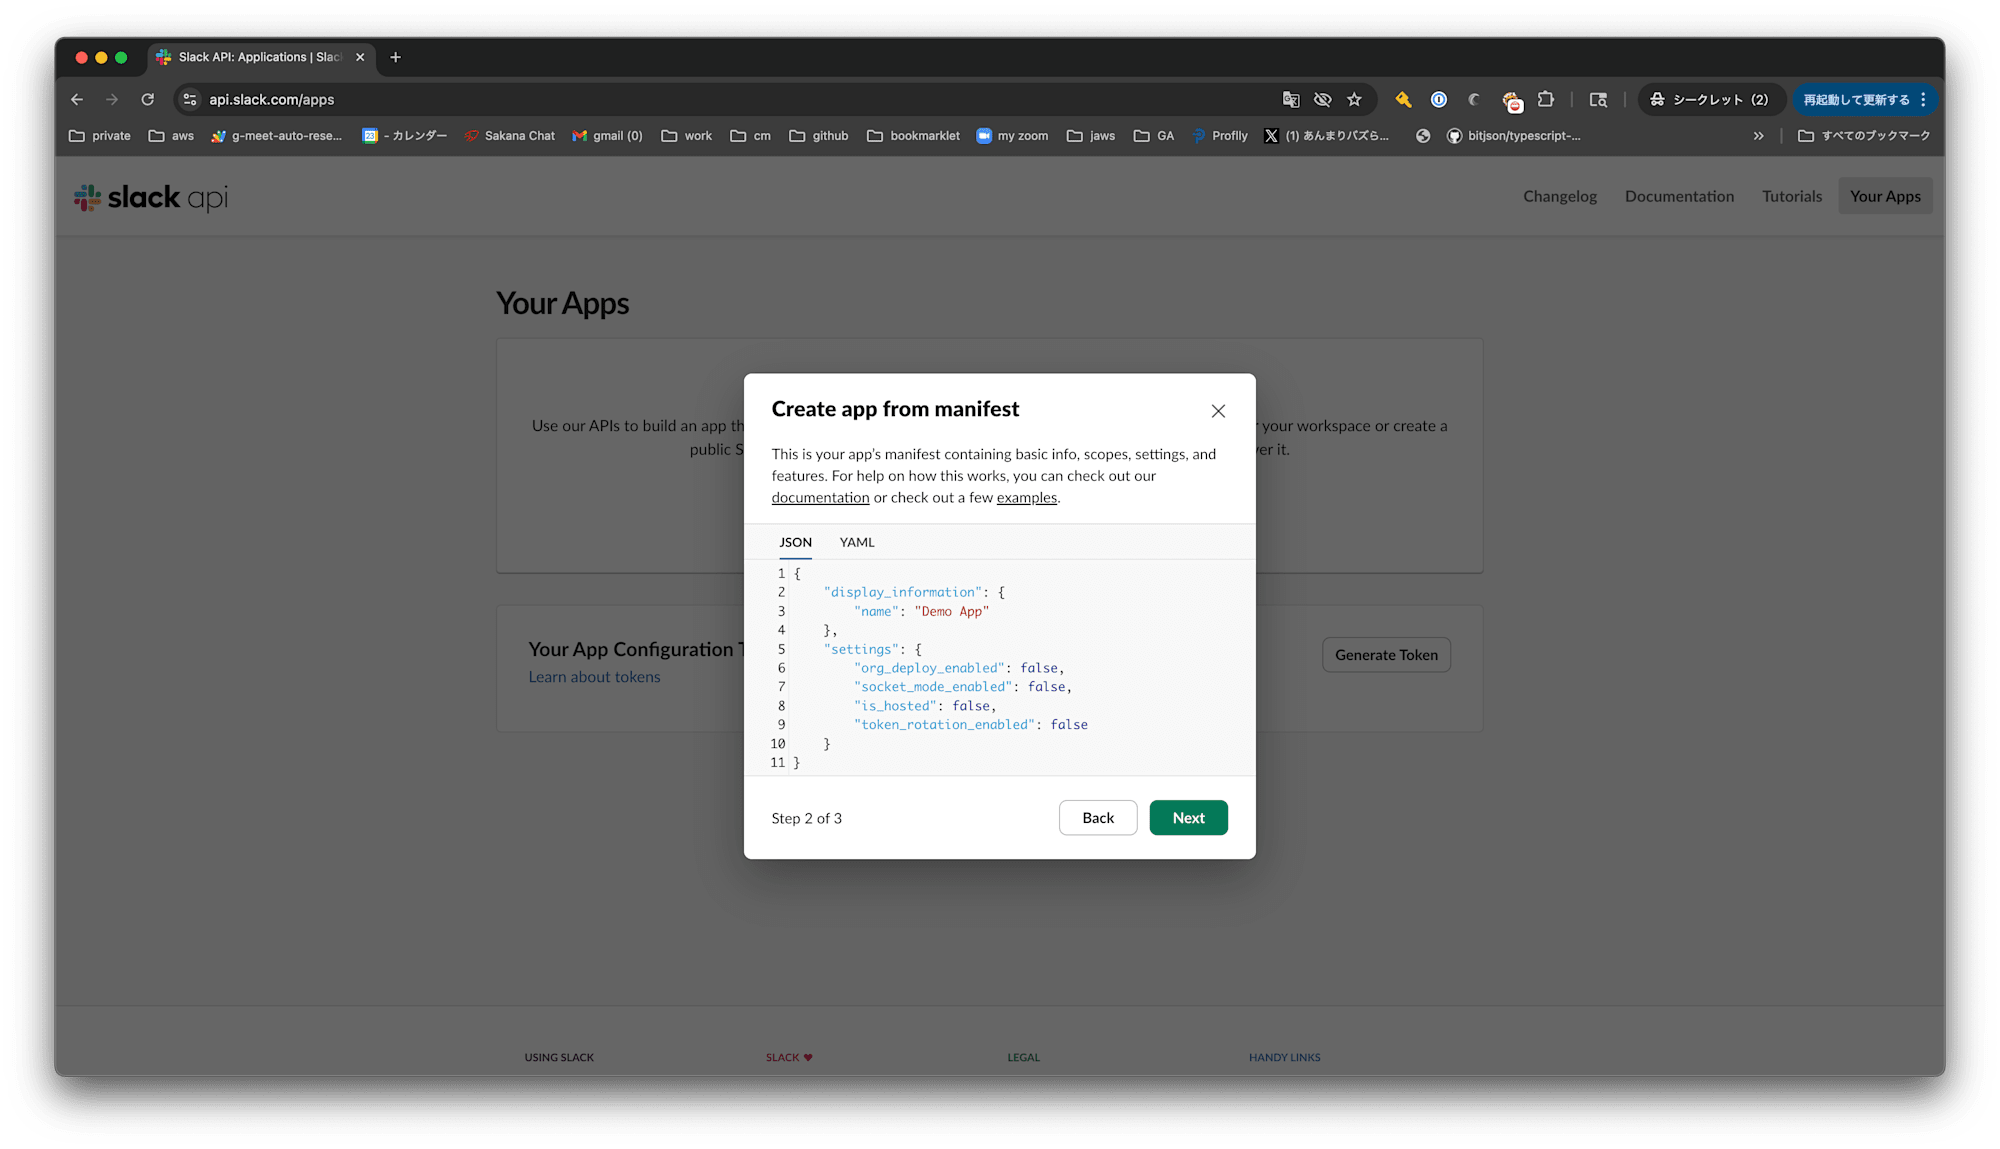Image resolution: width=2000 pixels, height=1149 pixels.
Task: Click the address bar URL api.slack.com/apps
Action: point(271,99)
